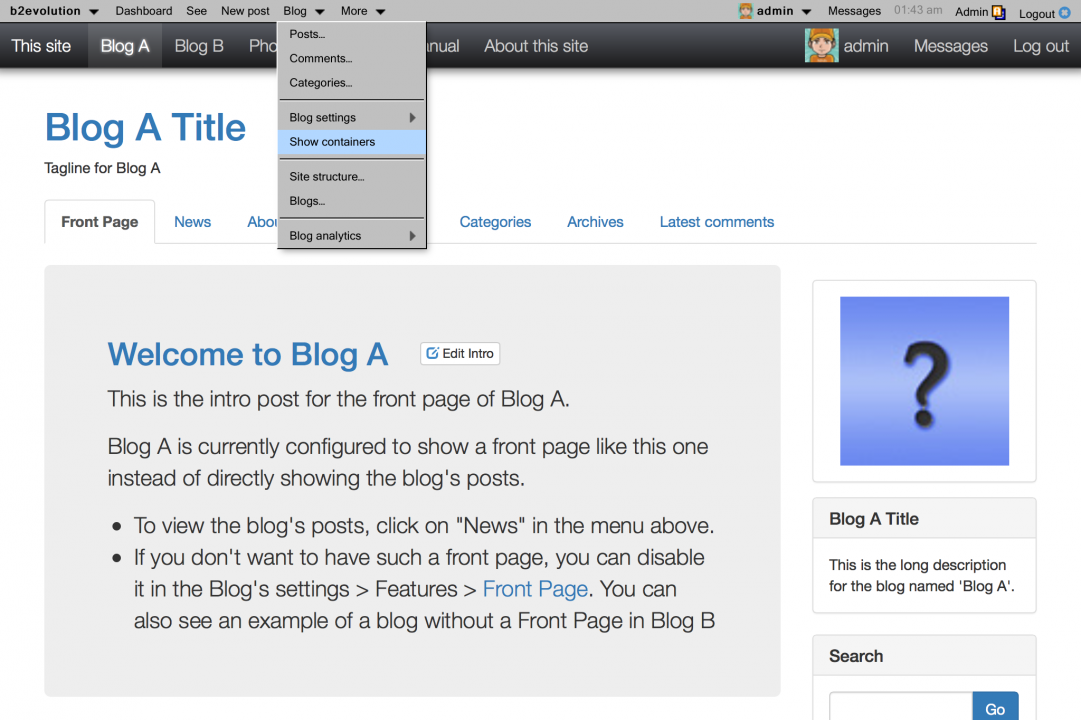The image size is (1081, 720).
Task: Click the Welcome to Blog A heading
Action: click(x=247, y=354)
